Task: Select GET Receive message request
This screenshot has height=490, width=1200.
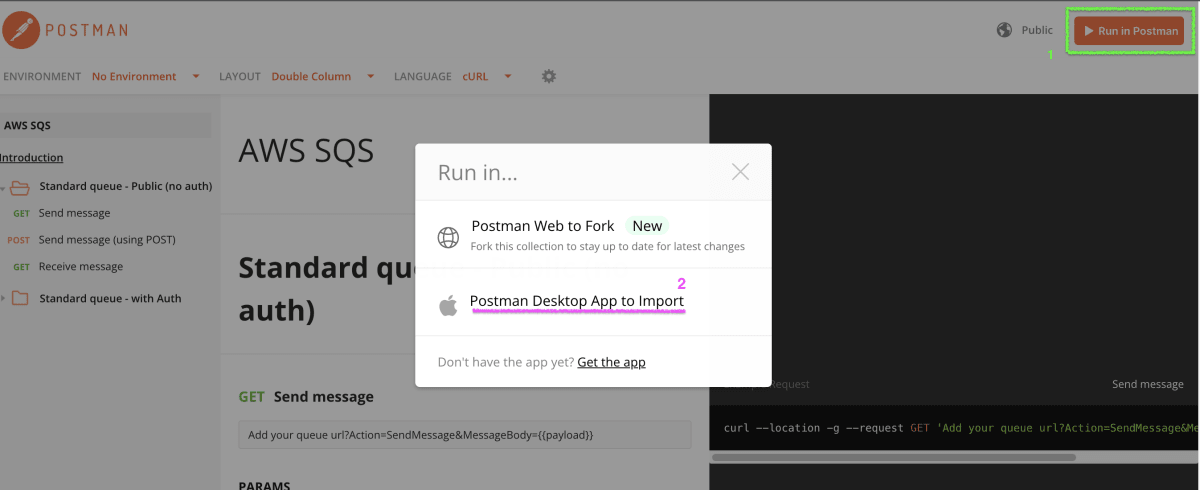Action: pos(81,267)
